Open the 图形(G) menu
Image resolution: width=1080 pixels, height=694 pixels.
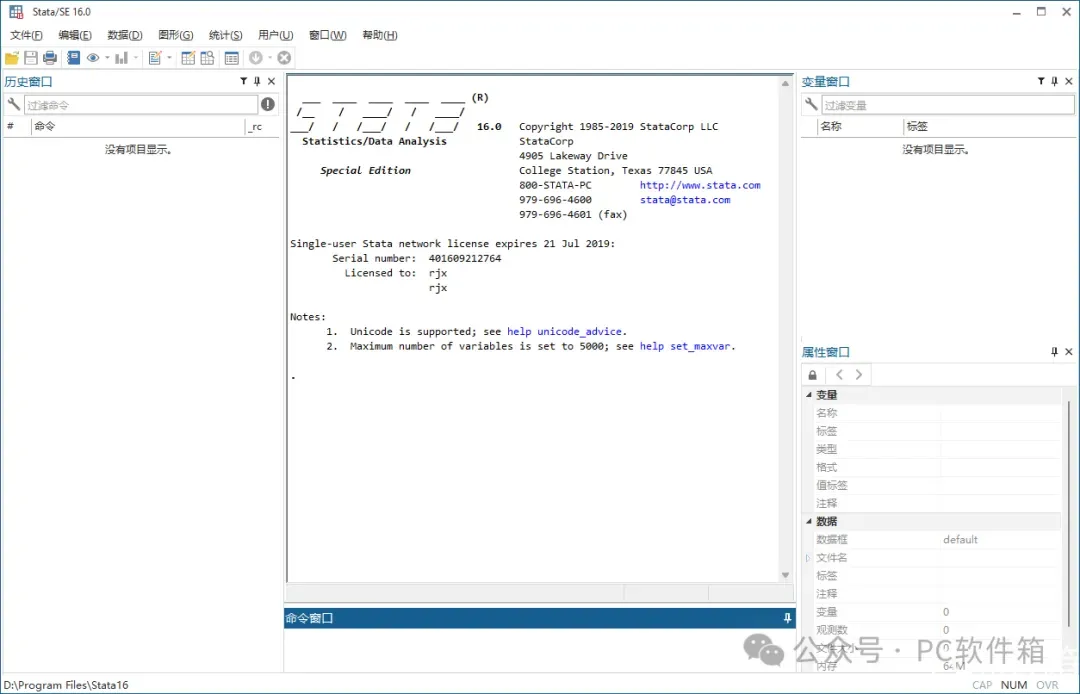176,35
